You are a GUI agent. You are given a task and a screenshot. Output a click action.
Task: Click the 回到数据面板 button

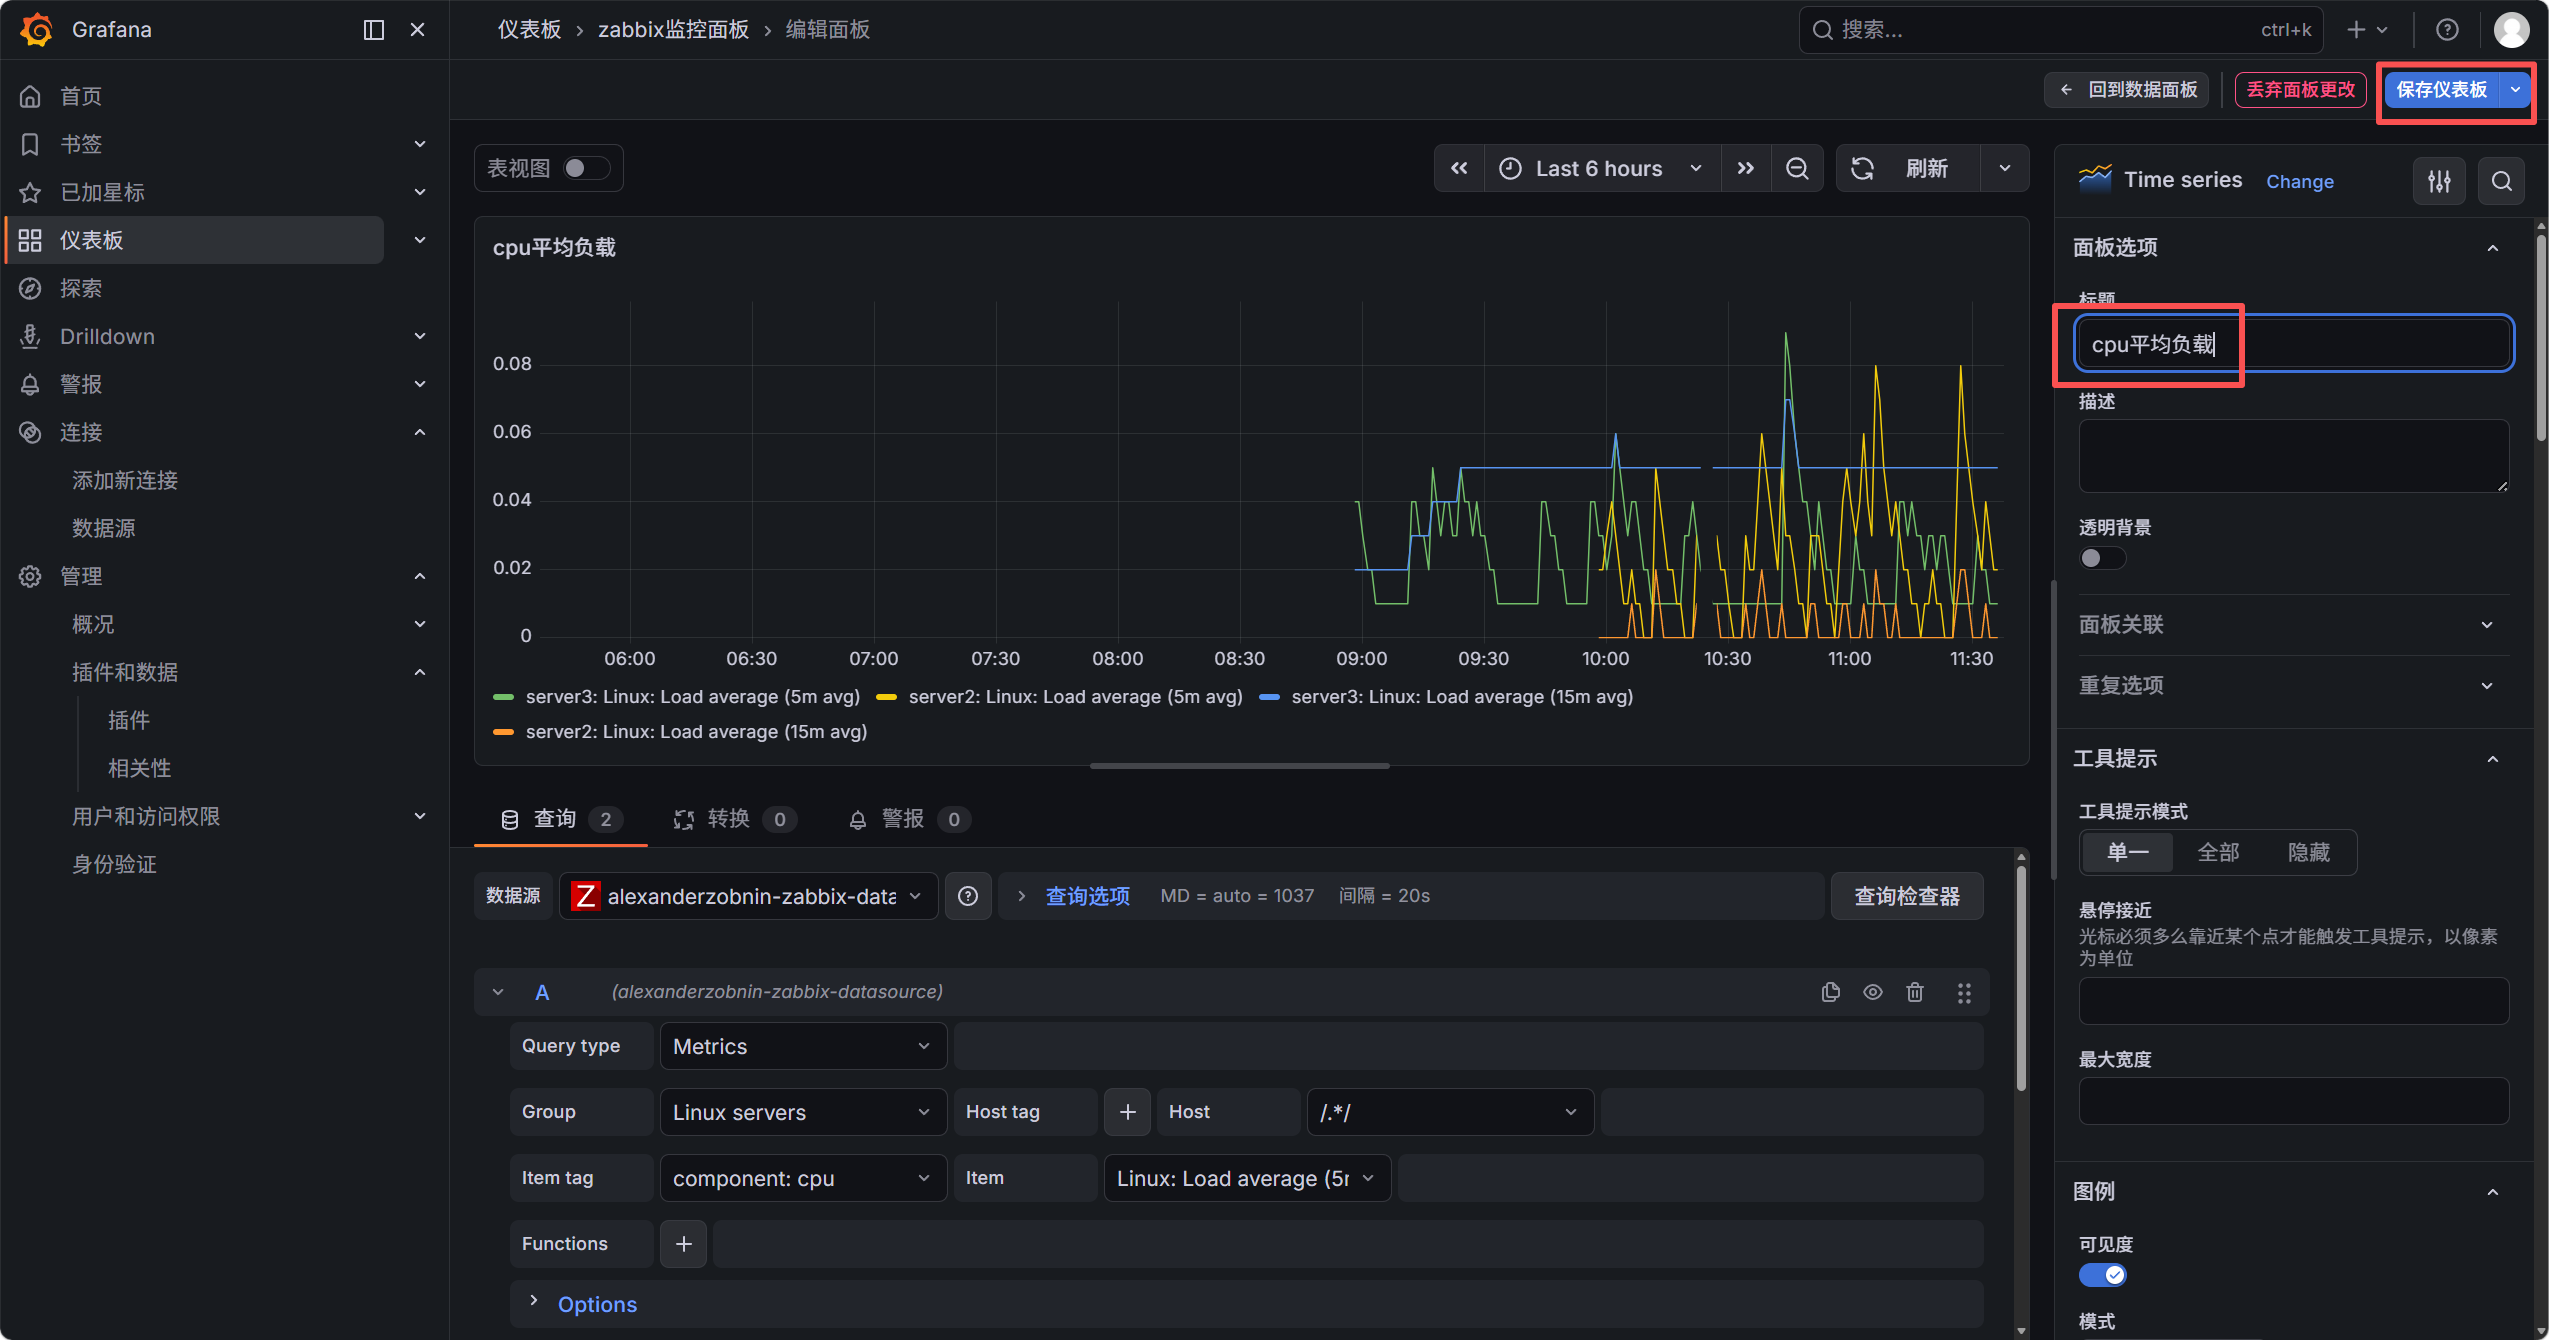(2127, 90)
